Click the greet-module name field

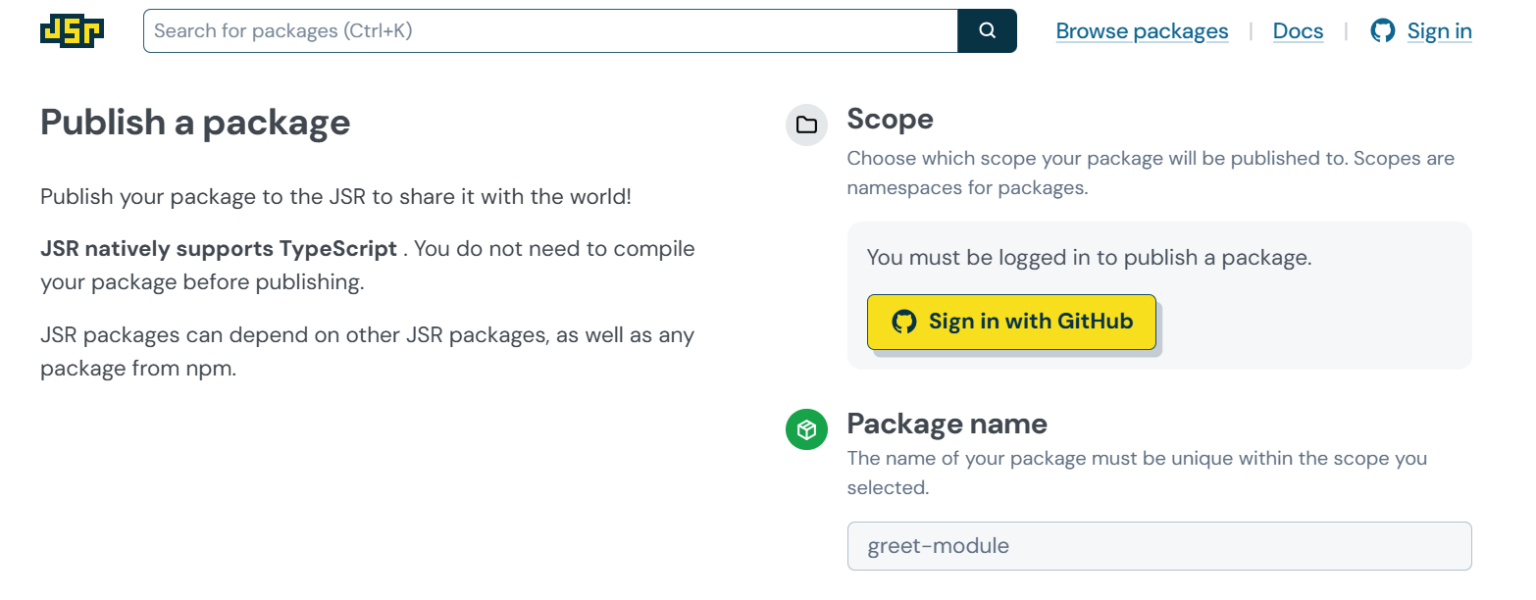pos(1159,546)
